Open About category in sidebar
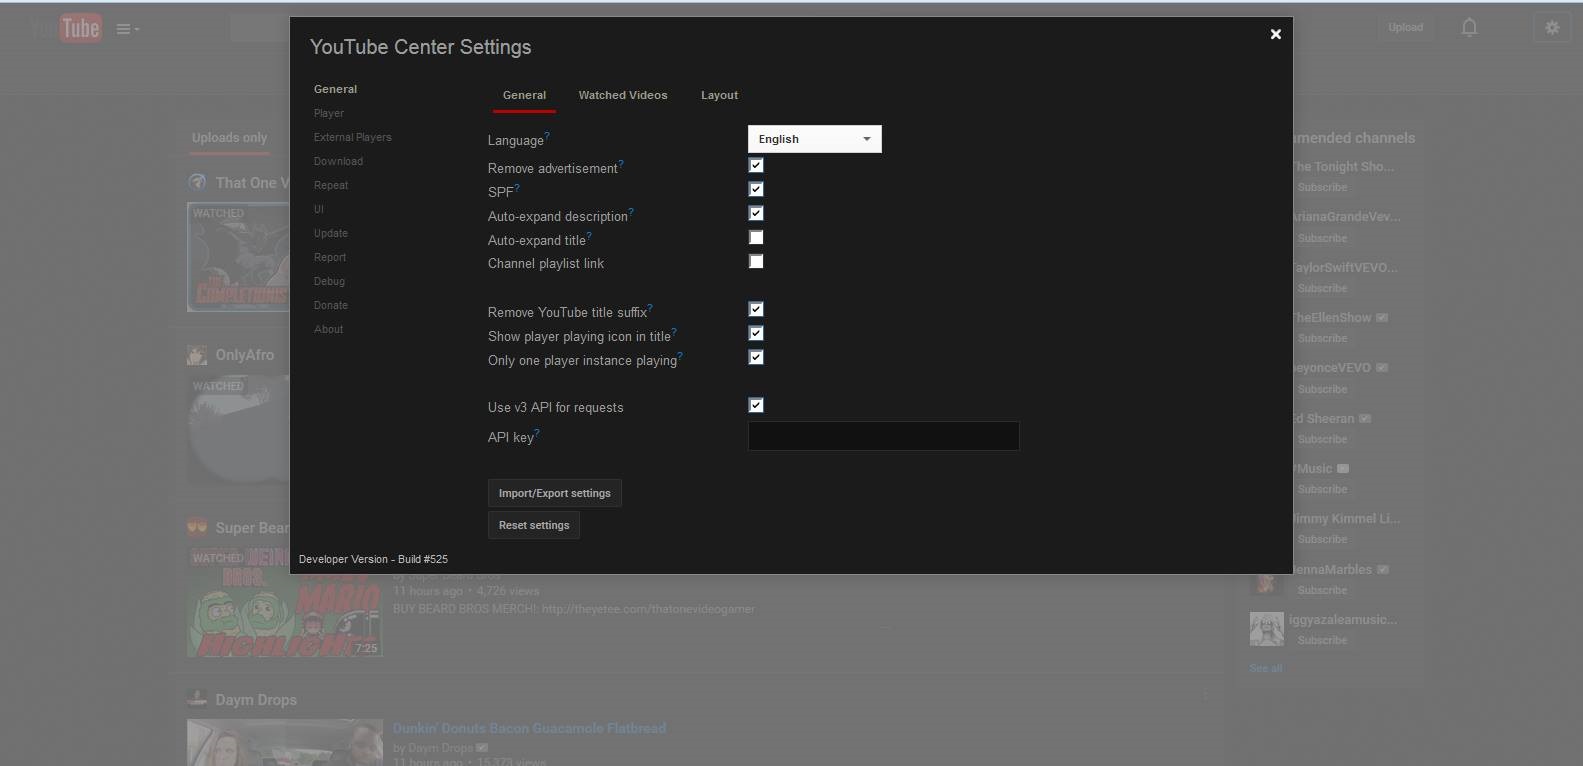This screenshot has width=1583, height=766. point(328,329)
